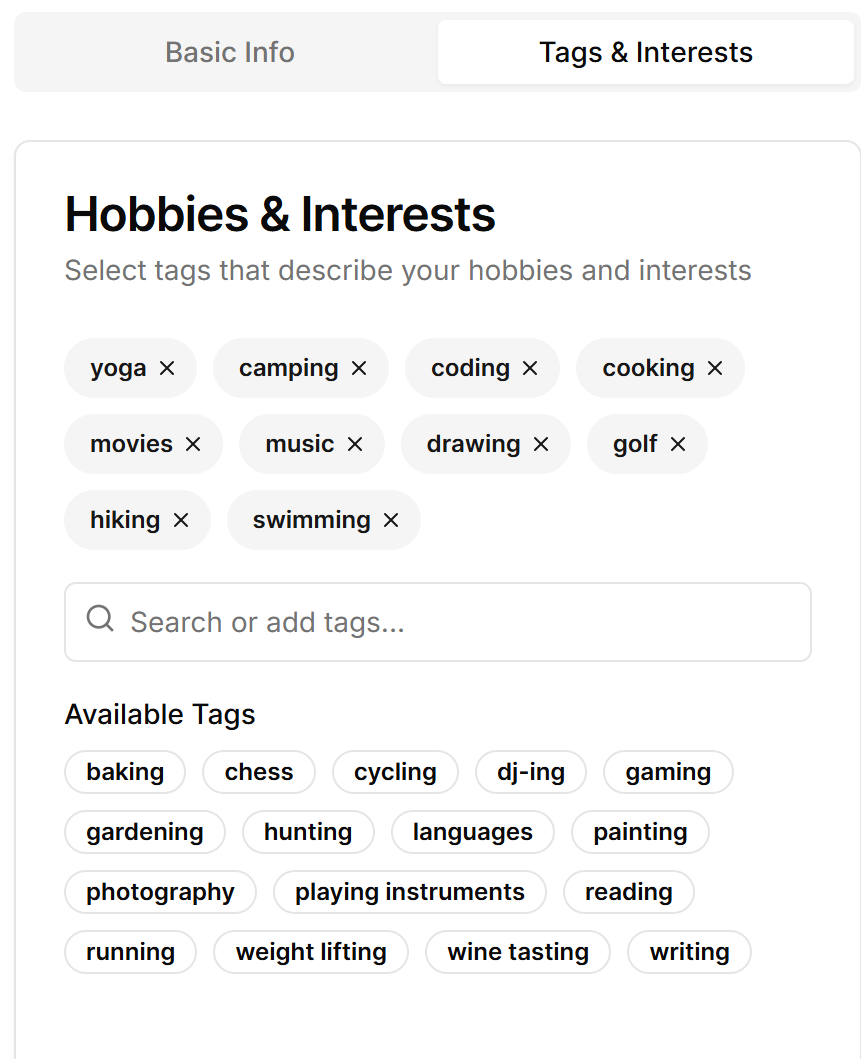
Task: Delete the cooking tag
Action: click(x=715, y=368)
